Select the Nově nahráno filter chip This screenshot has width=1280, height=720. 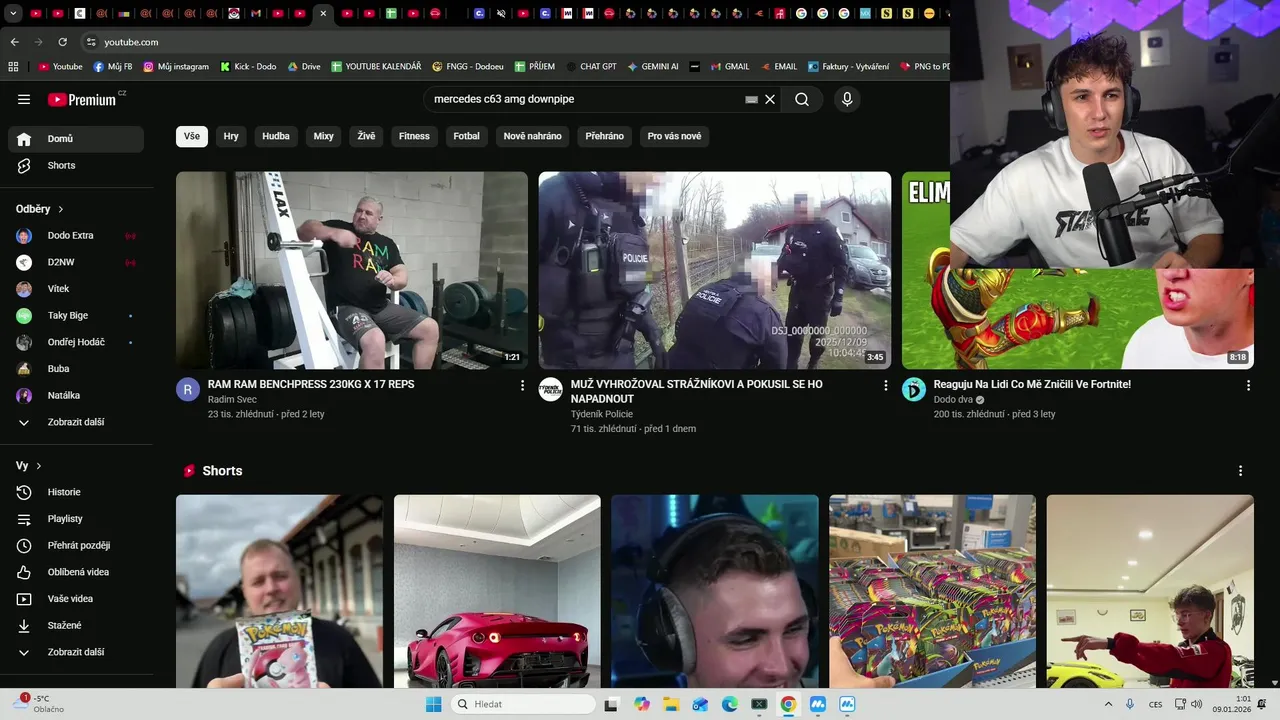click(x=532, y=136)
